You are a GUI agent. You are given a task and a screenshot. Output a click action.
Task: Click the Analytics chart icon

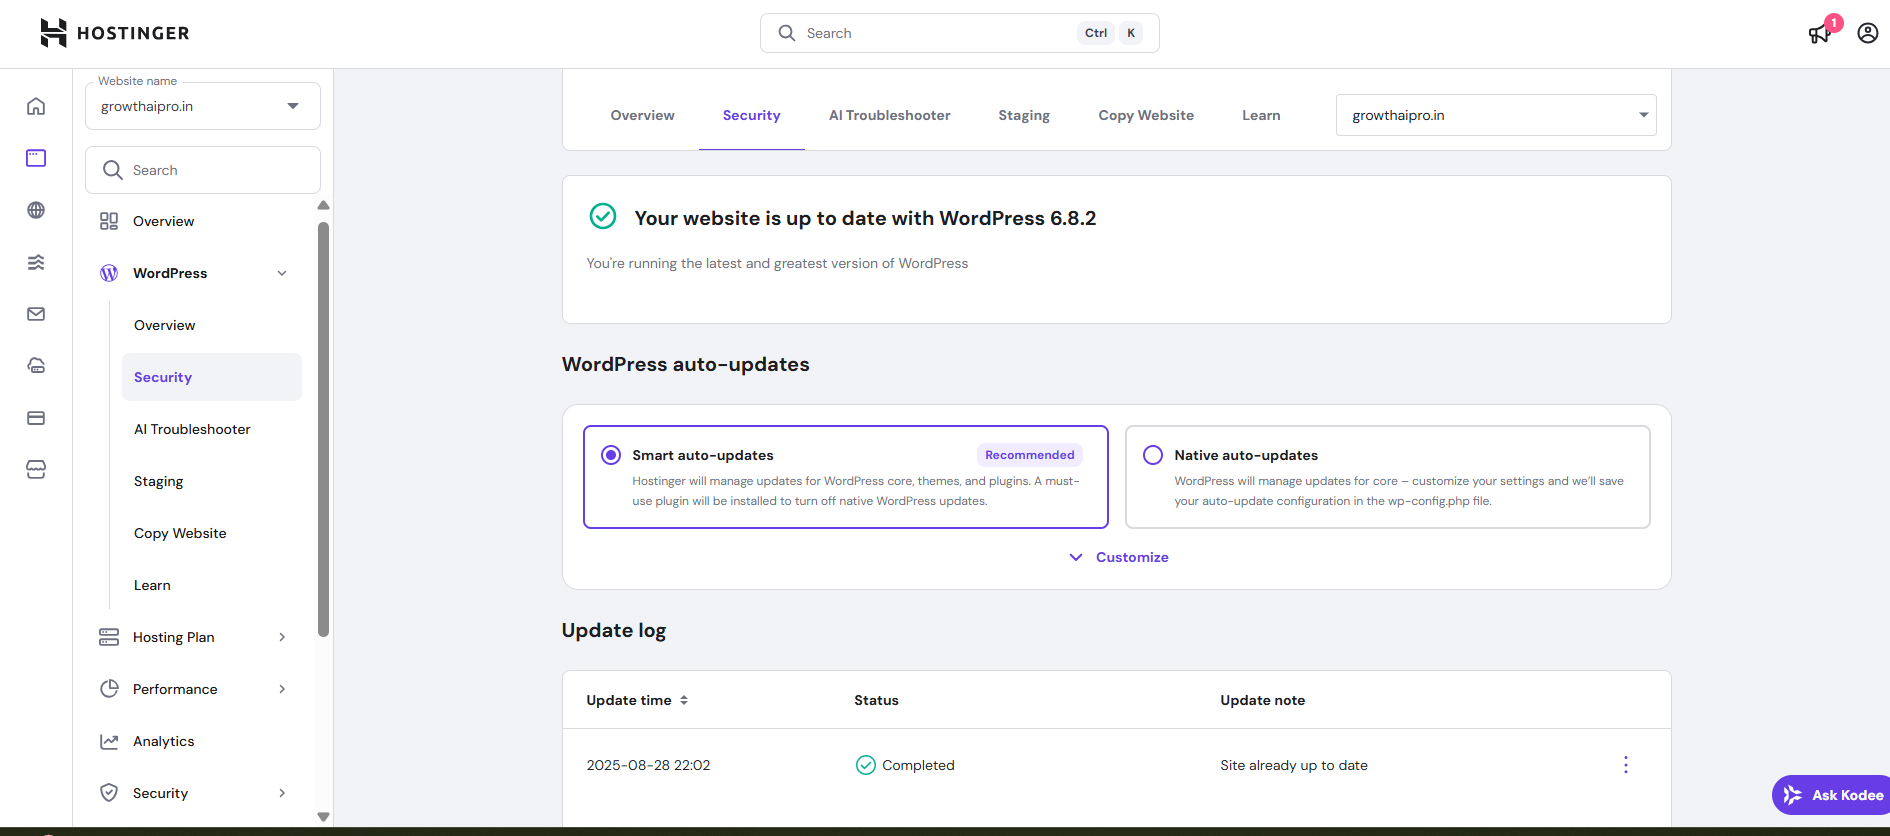[x=109, y=741]
